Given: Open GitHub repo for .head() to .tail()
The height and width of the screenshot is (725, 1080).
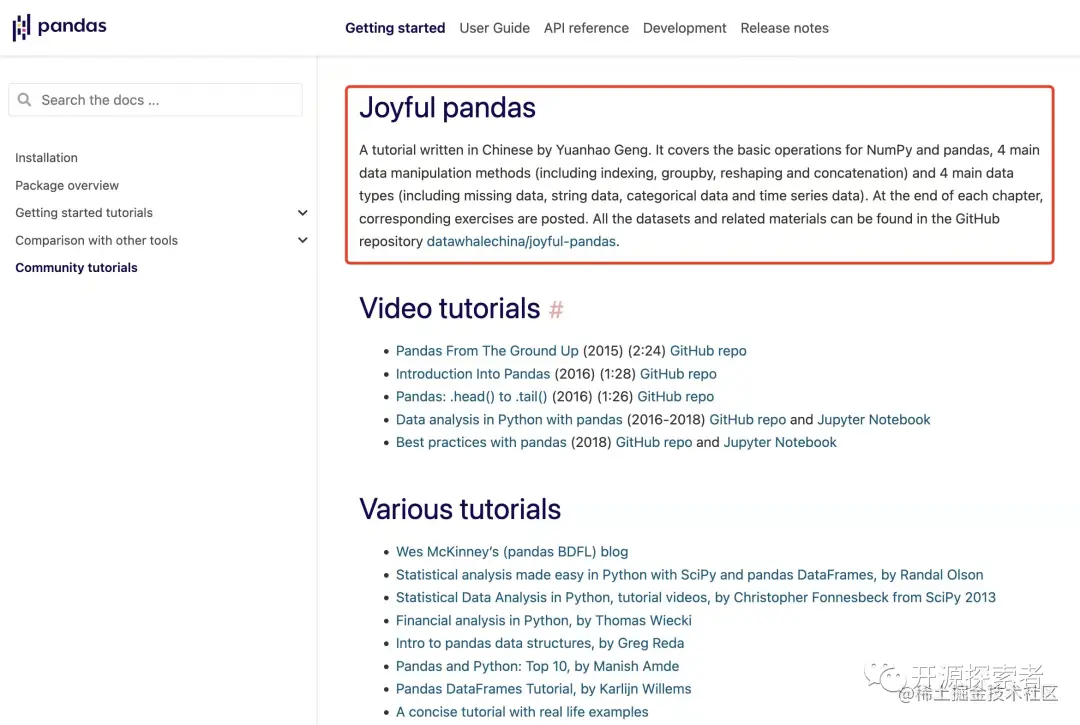Looking at the screenshot, I should pos(676,397).
